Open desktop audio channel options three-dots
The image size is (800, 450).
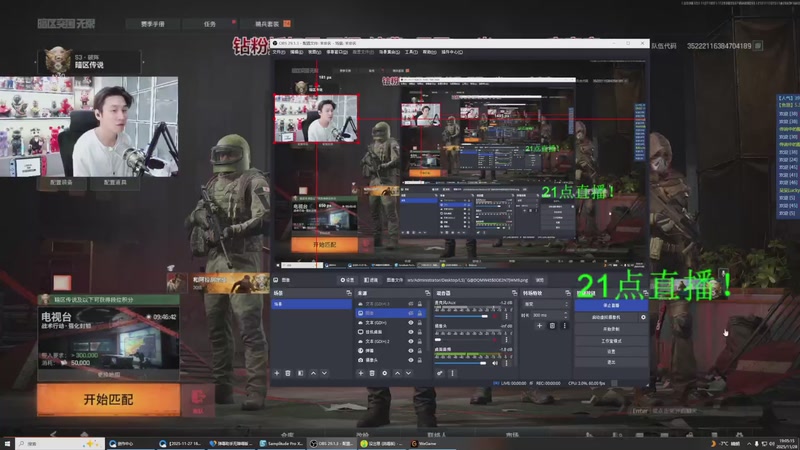point(506,363)
